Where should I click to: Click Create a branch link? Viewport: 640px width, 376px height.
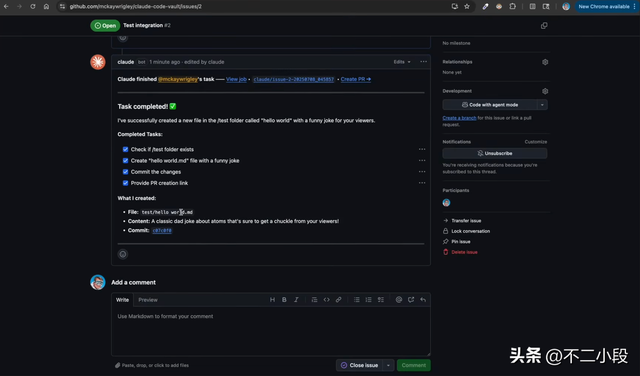(x=459, y=118)
